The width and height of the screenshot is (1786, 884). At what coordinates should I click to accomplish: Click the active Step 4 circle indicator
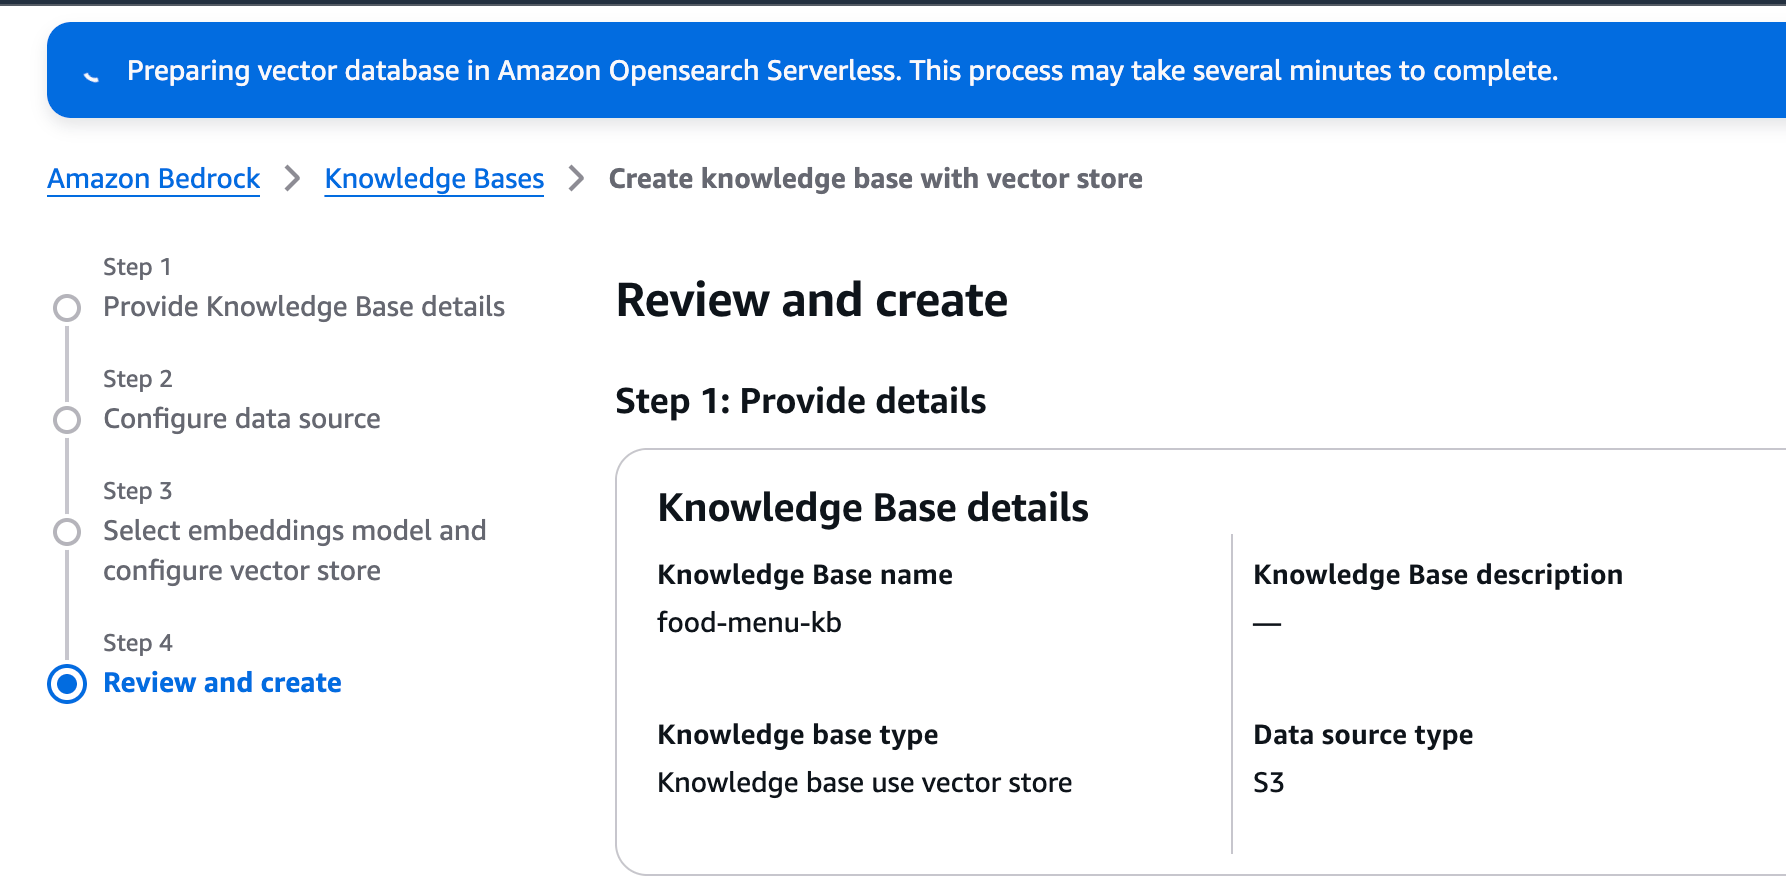67,684
